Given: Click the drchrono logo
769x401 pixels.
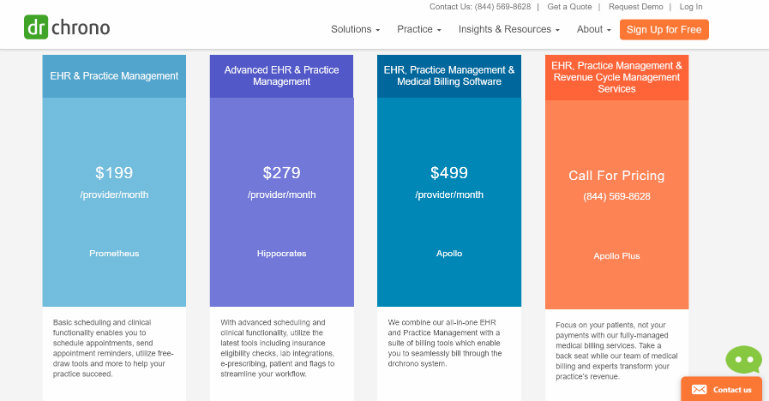Looking at the screenshot, I should point(66,28).
